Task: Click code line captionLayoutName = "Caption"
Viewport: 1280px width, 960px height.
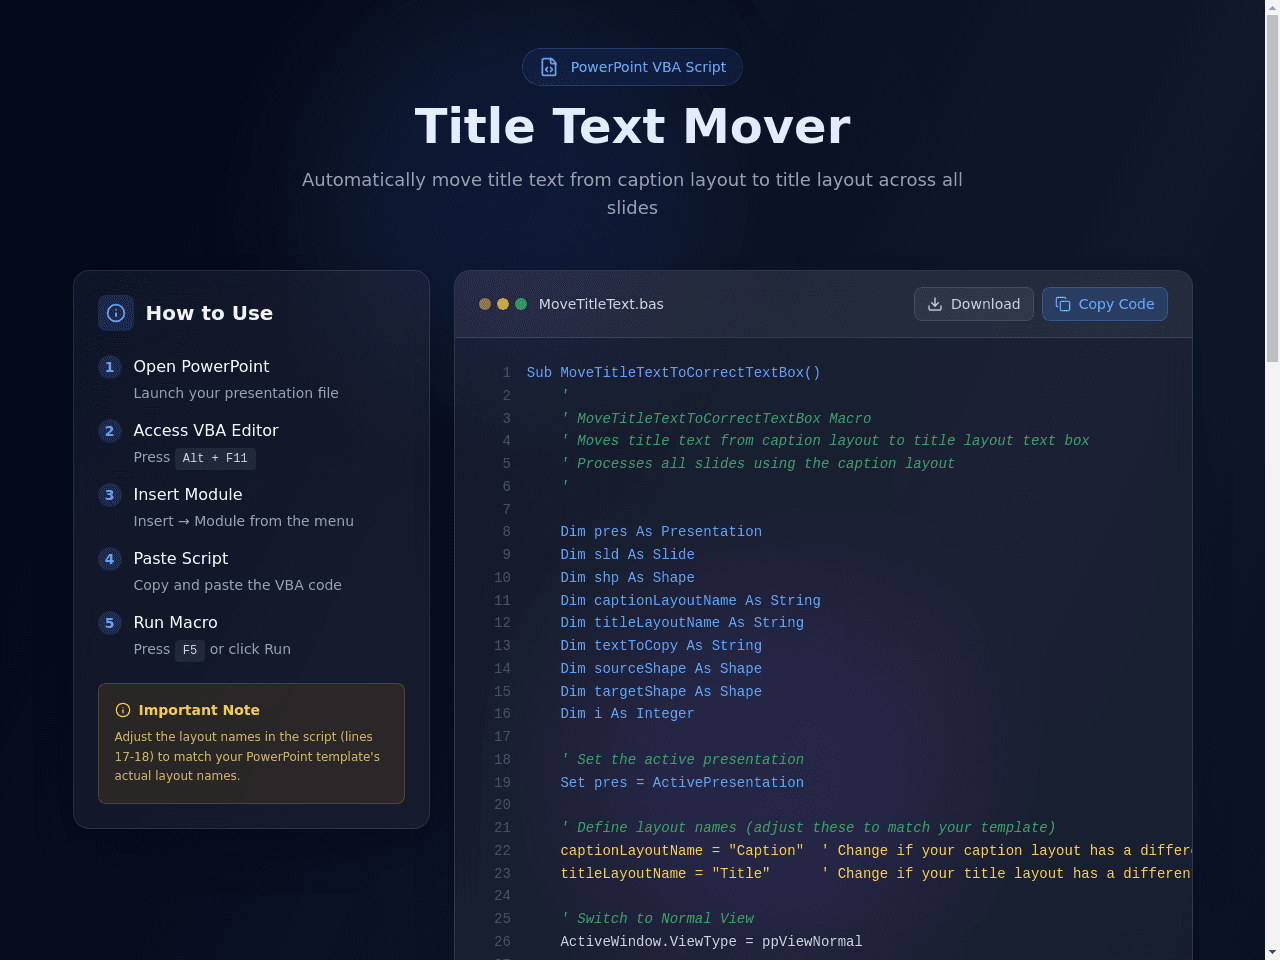Action: click(682, 851)
